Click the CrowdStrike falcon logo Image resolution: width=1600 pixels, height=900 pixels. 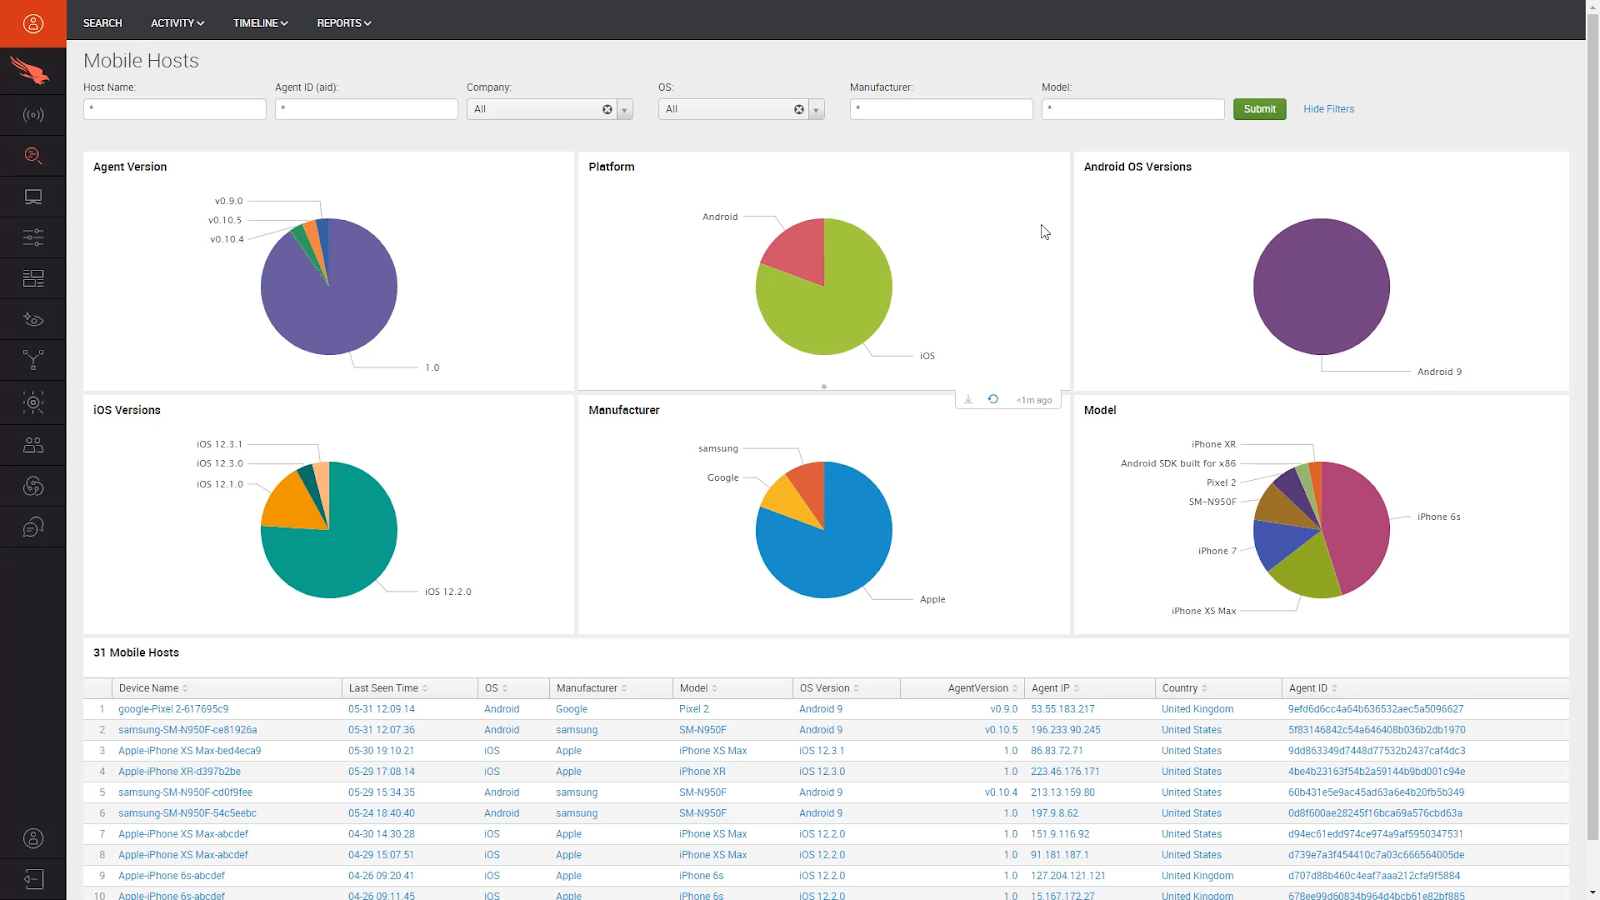(x=32, y=71)
